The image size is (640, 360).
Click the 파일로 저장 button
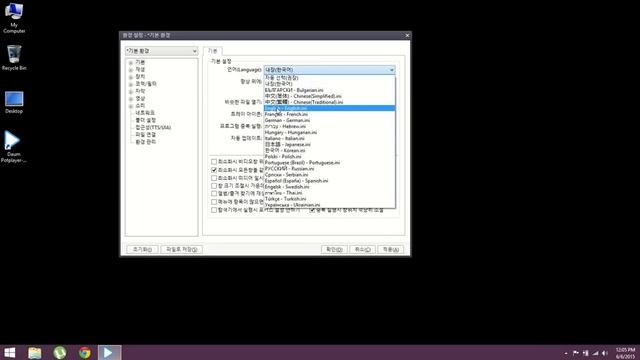[x=181, y=249]
